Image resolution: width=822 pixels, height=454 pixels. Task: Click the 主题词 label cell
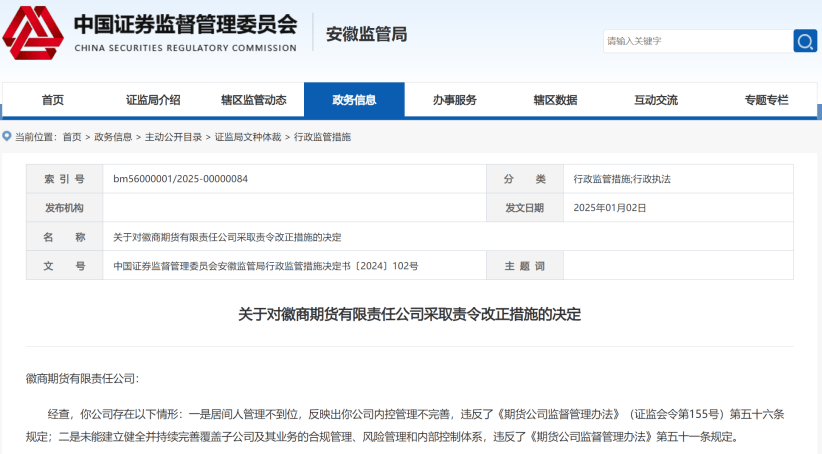click(x=525, y=266)
